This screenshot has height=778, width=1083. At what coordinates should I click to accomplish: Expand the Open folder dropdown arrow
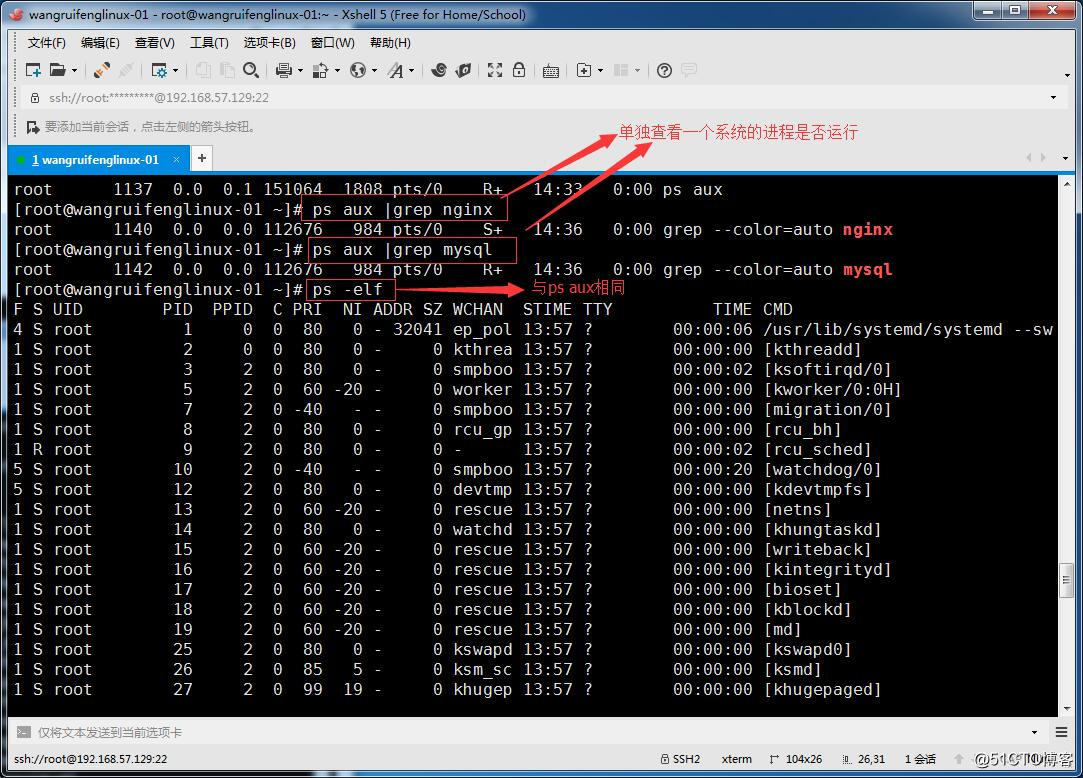[x=74, y=70]
